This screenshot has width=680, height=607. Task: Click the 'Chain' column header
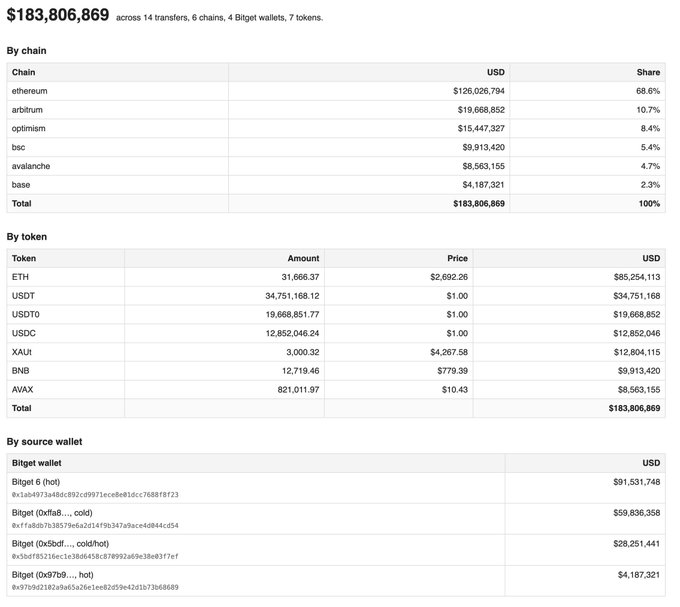click(x=23, y=72)
